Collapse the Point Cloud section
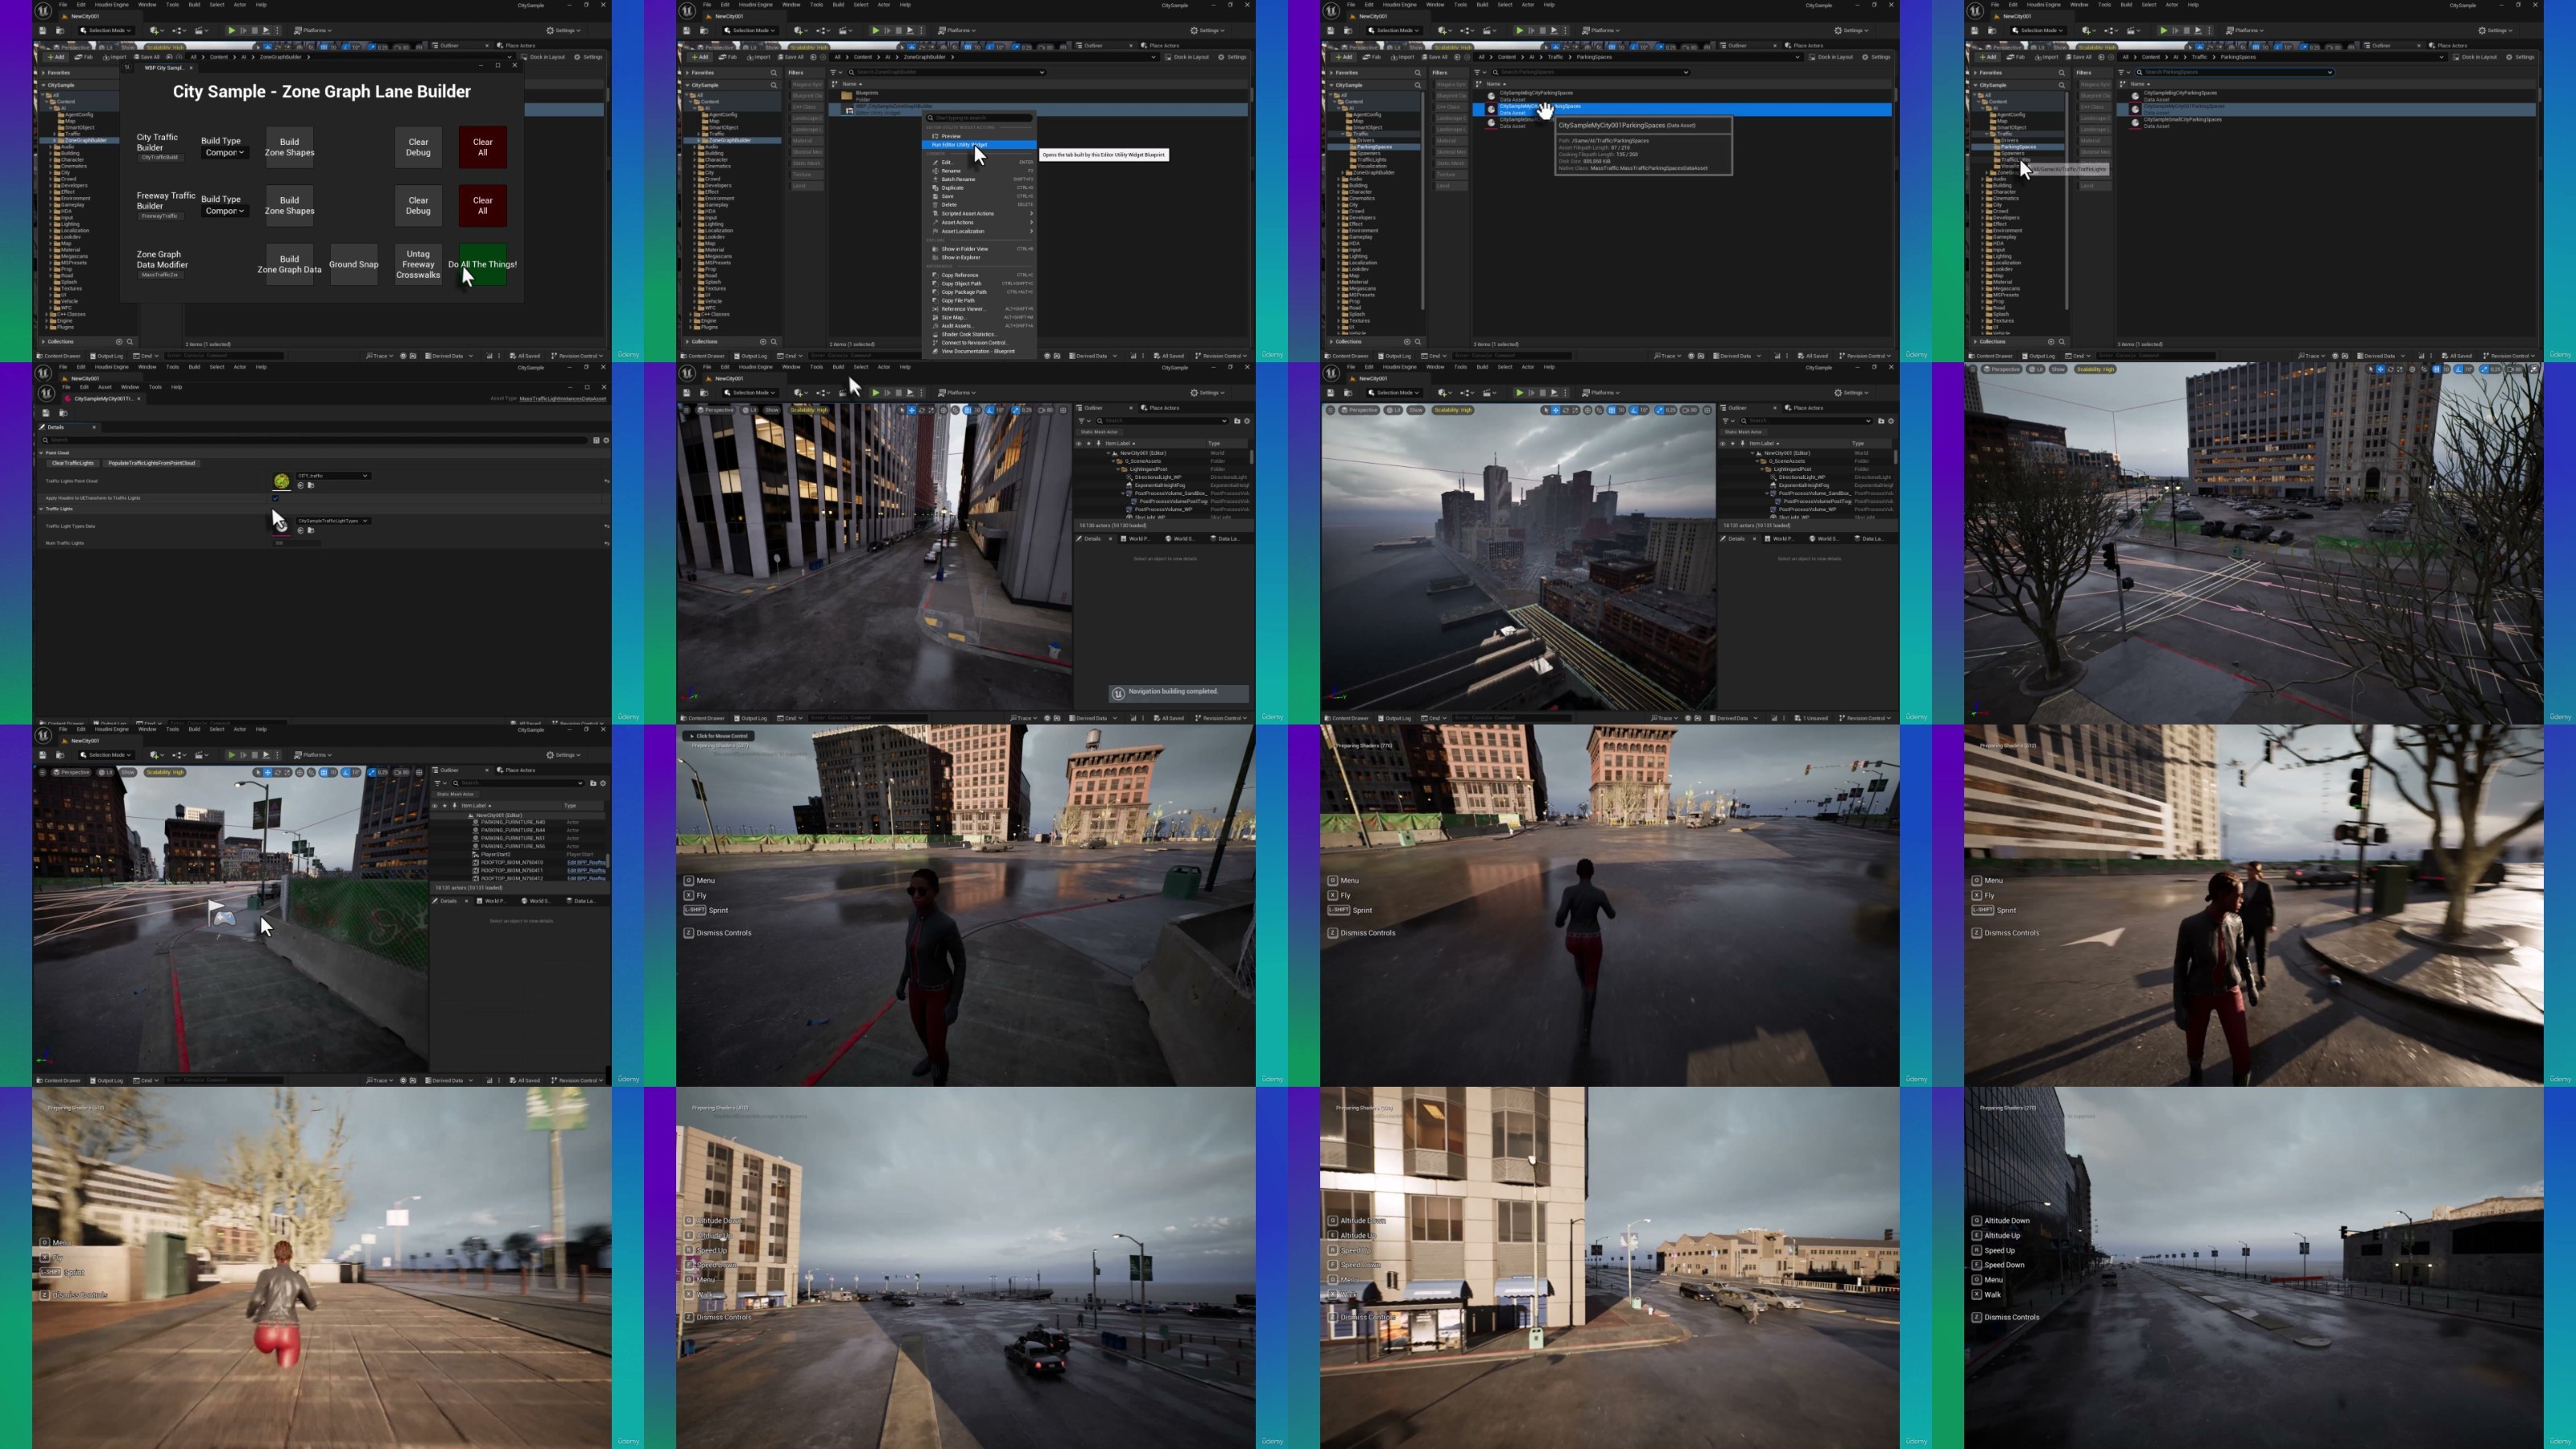This screenshot has width=2576, height=1449. pos(42,453)
